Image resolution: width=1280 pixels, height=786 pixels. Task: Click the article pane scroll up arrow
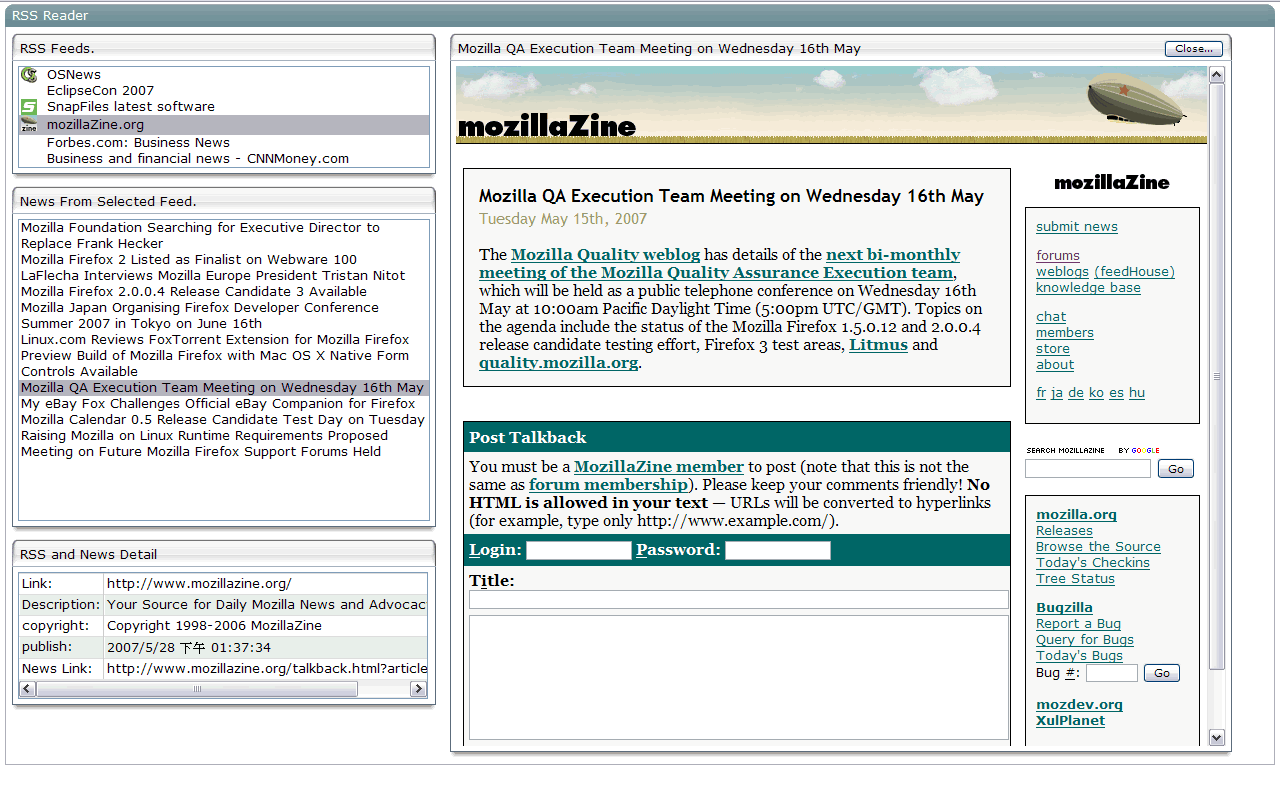[x=1217, y=74]
